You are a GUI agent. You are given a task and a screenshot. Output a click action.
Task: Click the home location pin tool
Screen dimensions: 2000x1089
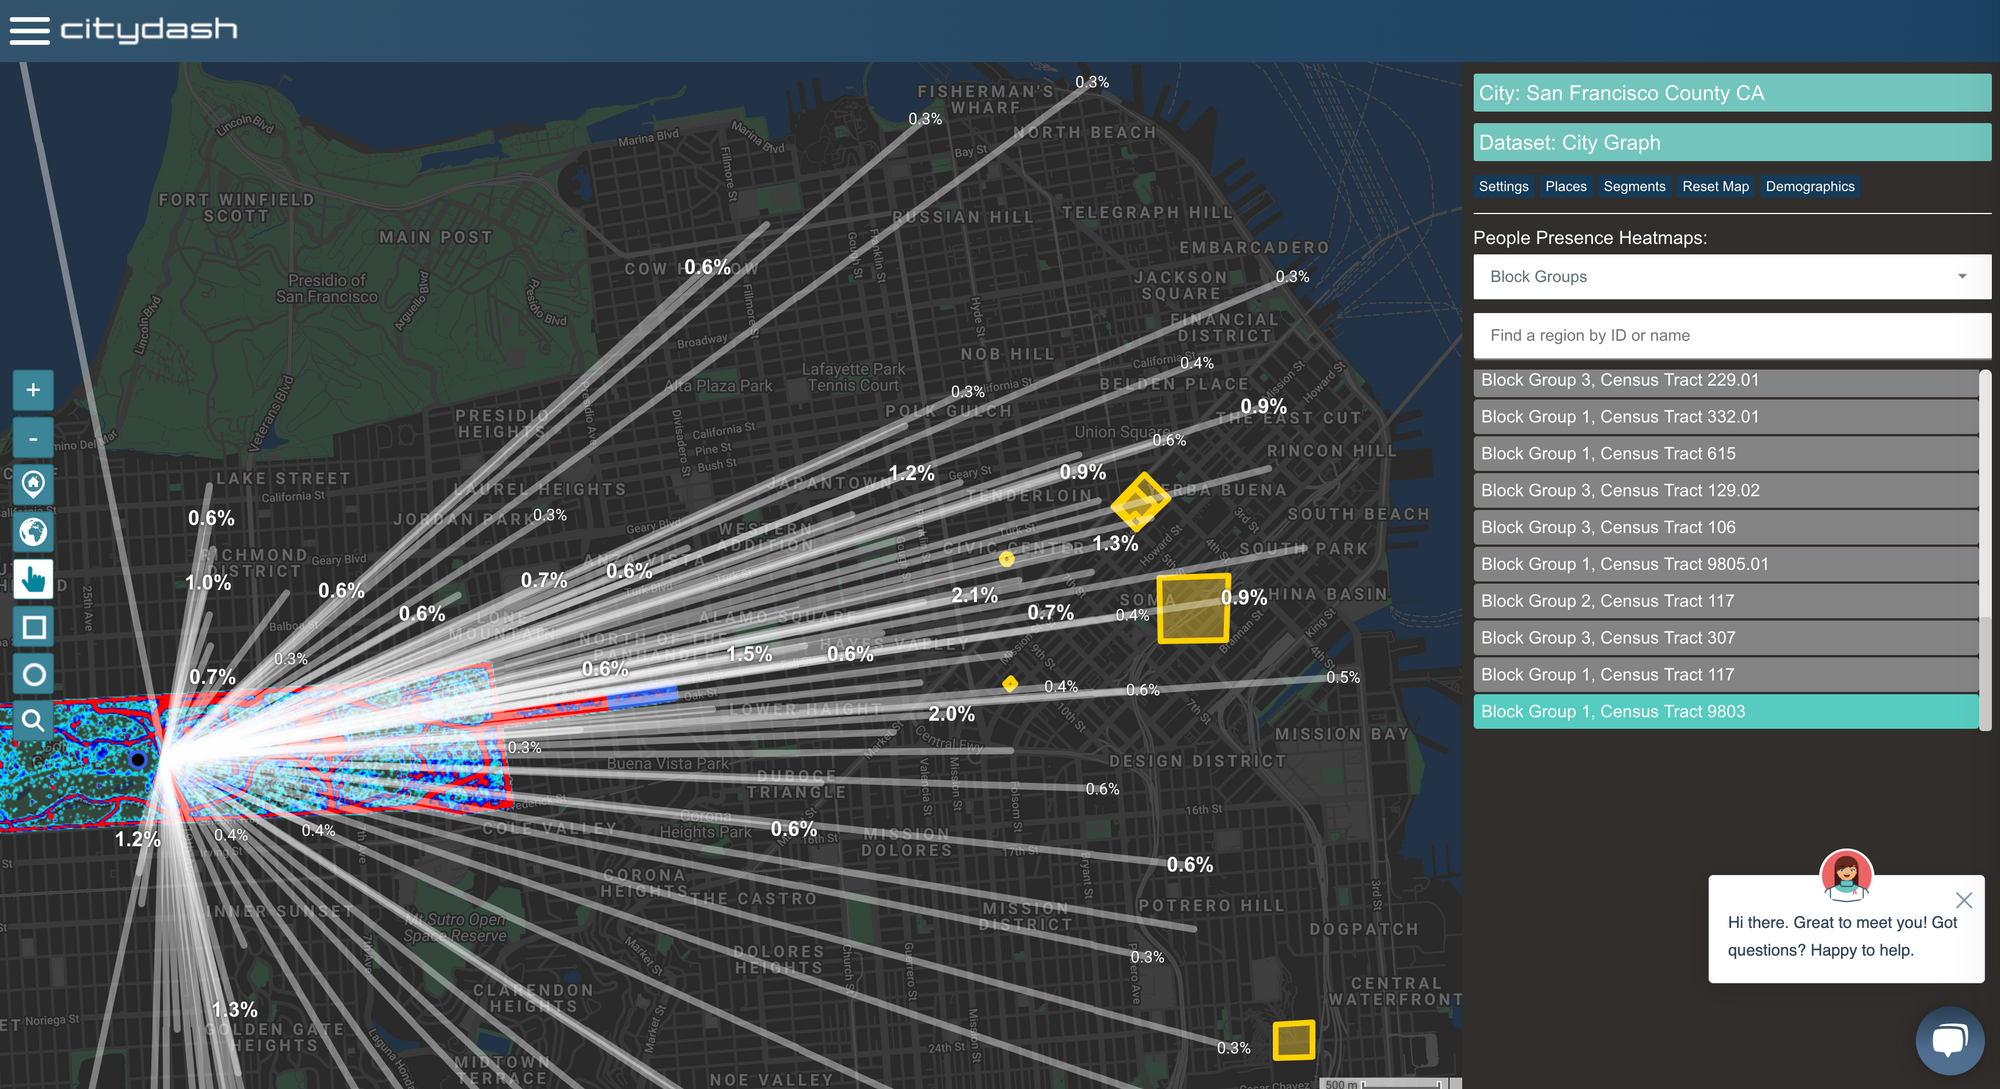pyautogui.click(x=33, y=485)
